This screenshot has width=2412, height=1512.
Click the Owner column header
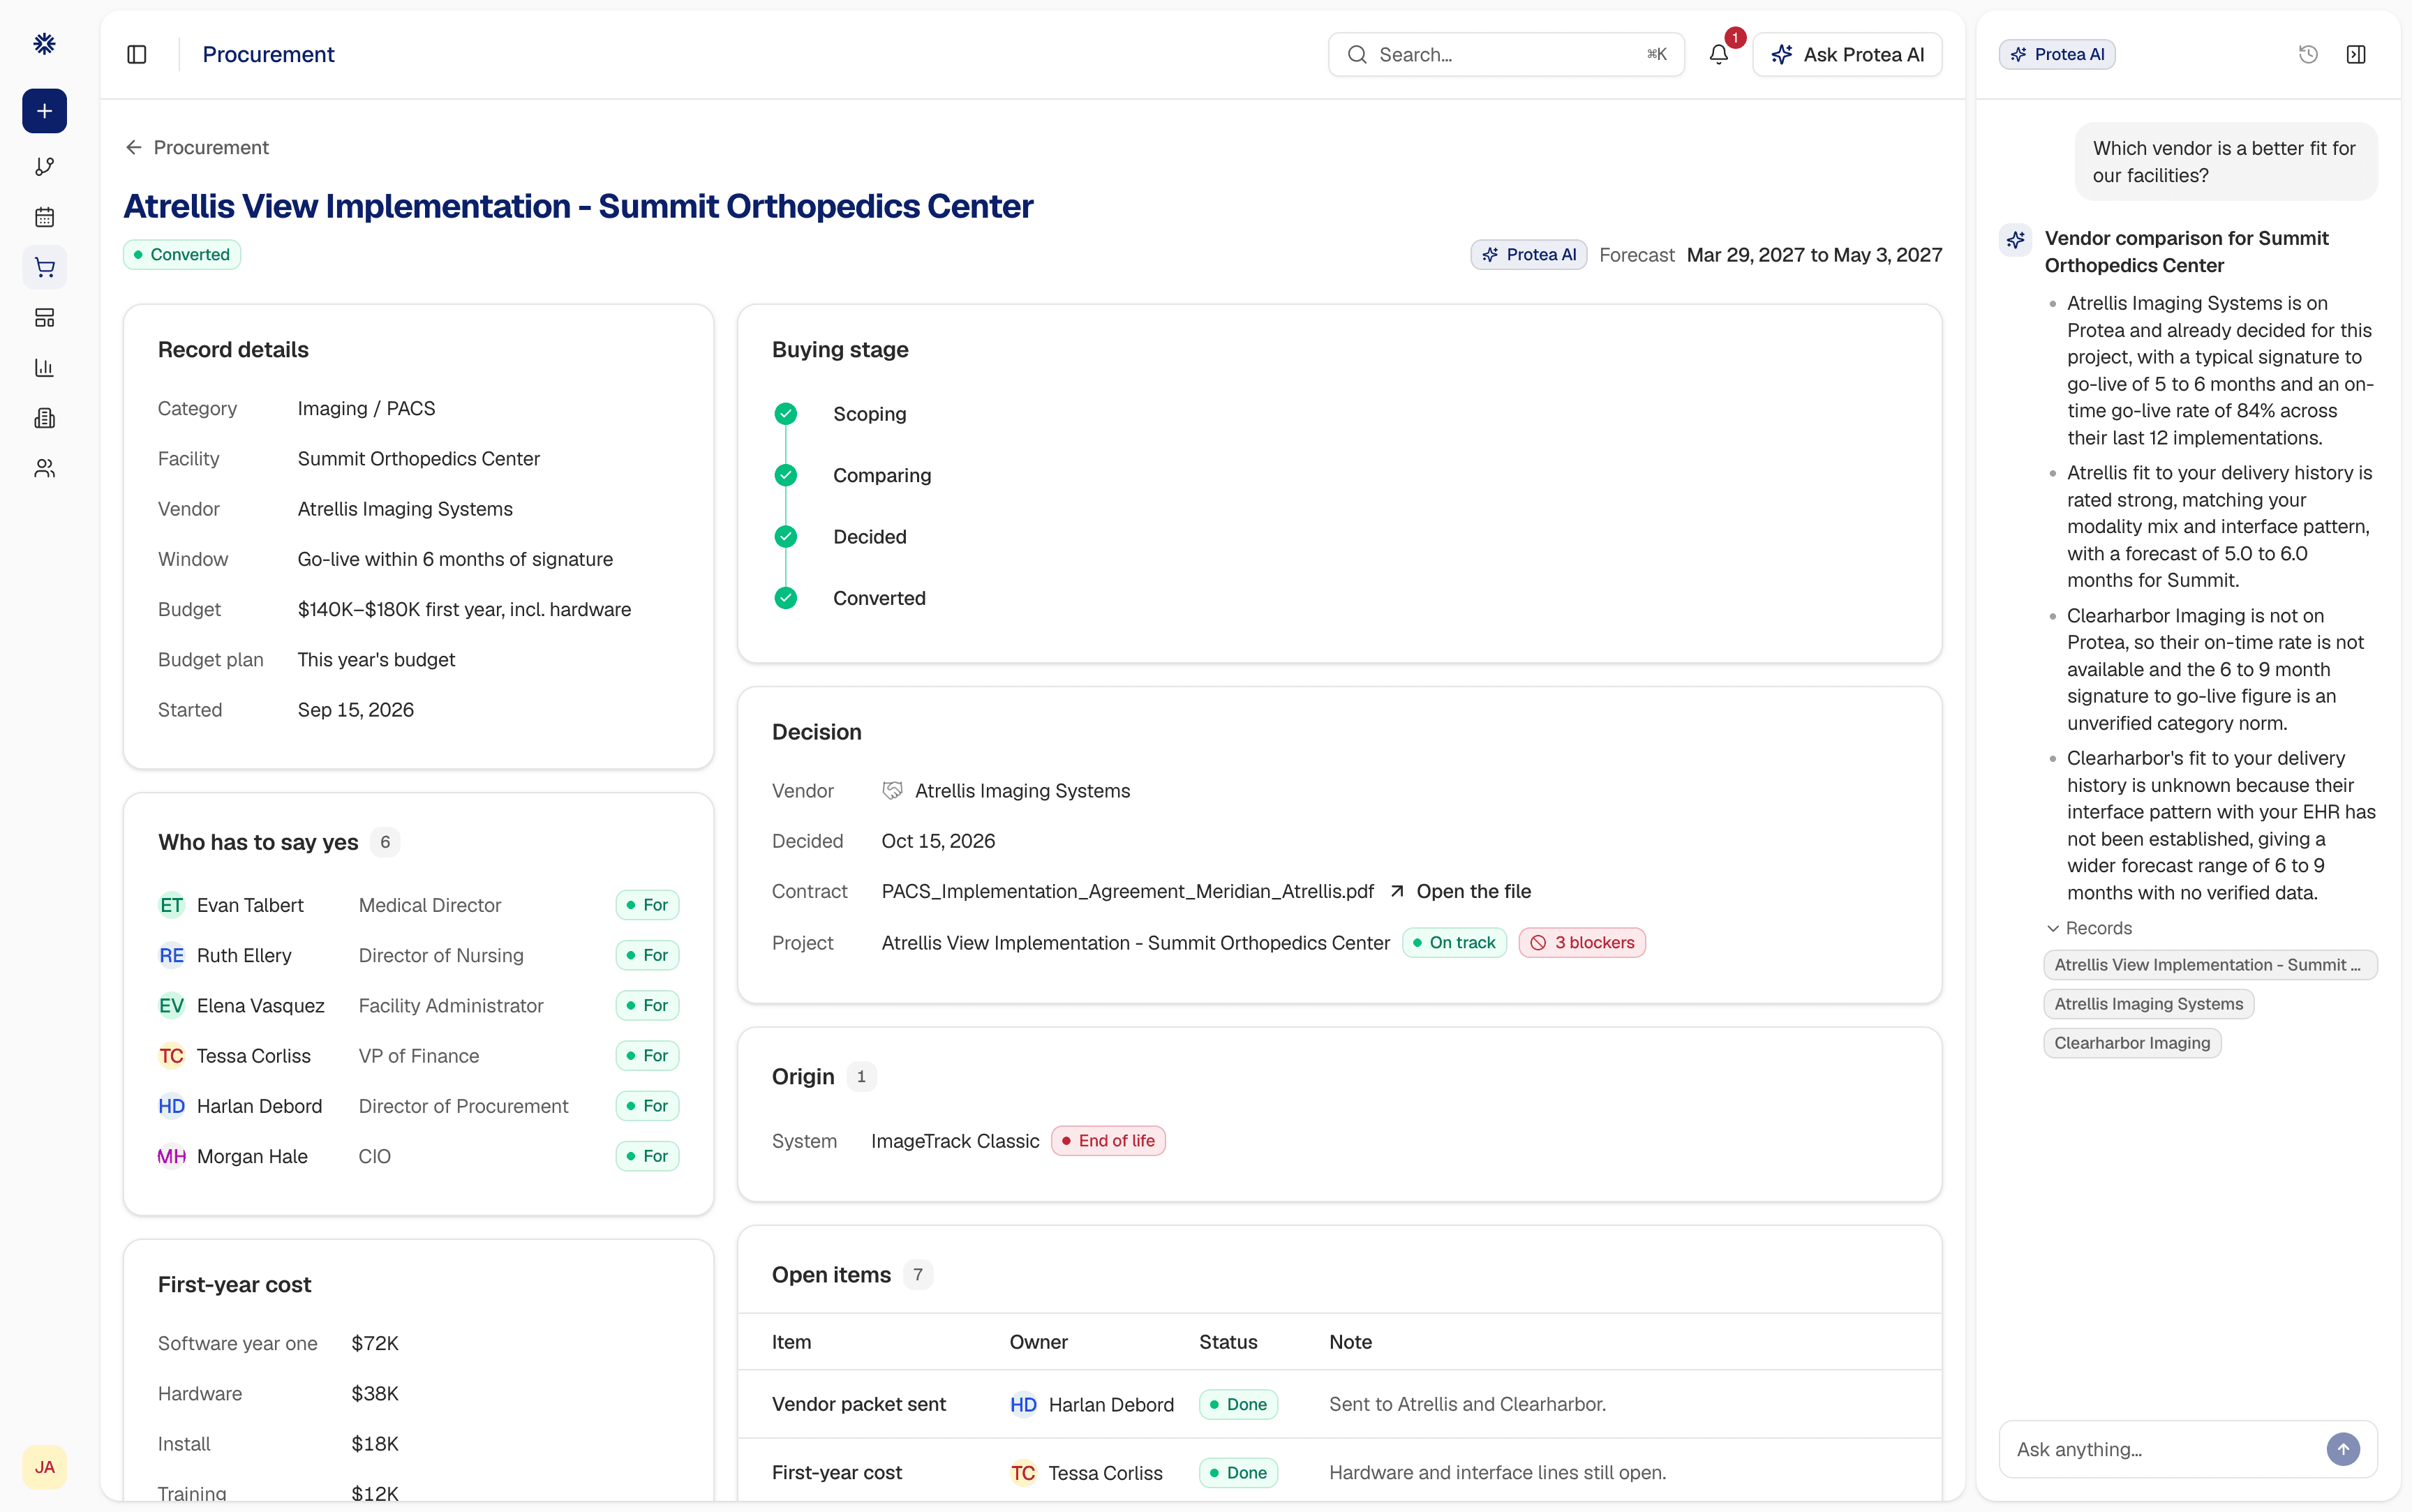point(1038,1342)
